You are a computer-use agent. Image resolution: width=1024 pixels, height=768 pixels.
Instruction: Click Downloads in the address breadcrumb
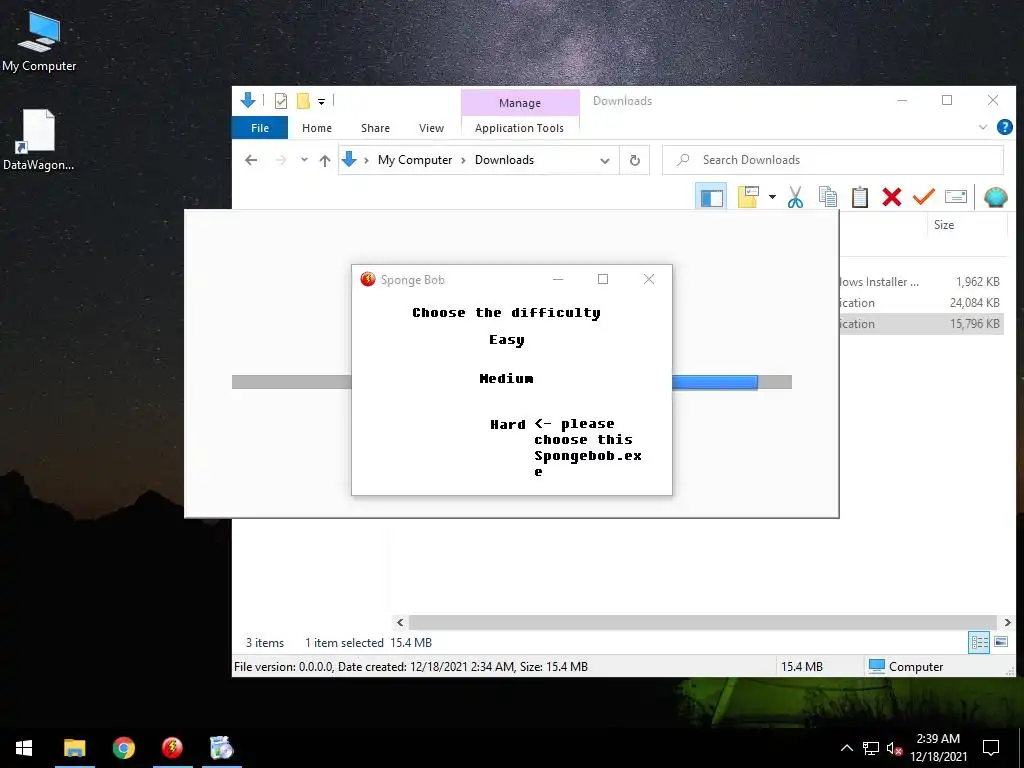504,160
